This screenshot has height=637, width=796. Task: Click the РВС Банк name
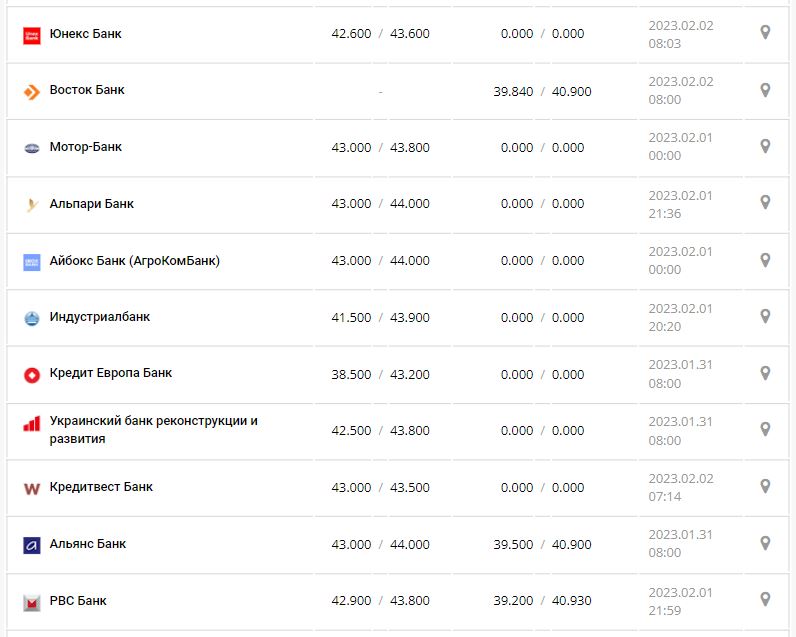78,601
